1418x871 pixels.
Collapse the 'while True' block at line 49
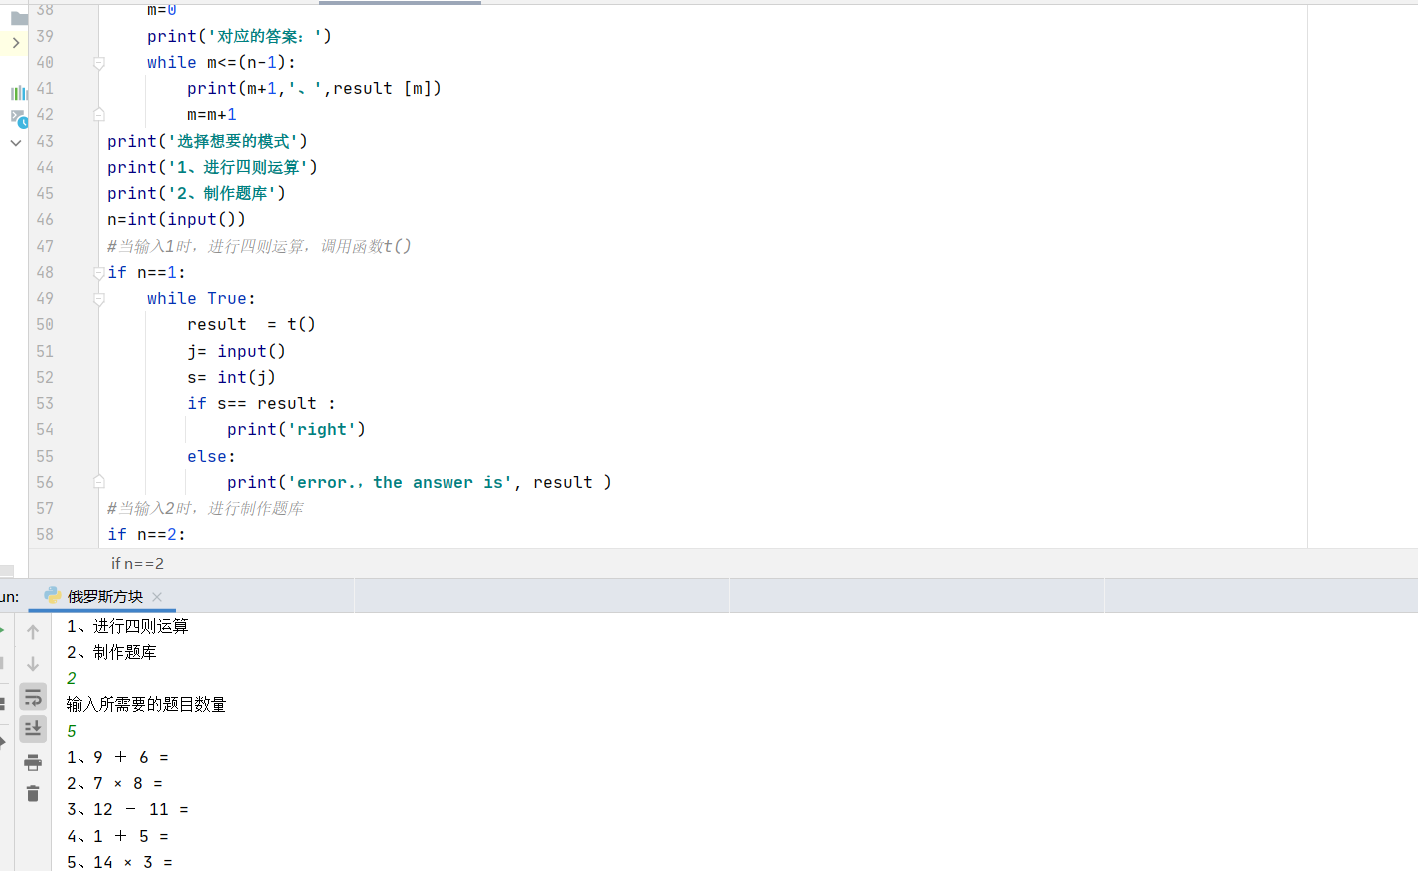[x=99, y=299]
